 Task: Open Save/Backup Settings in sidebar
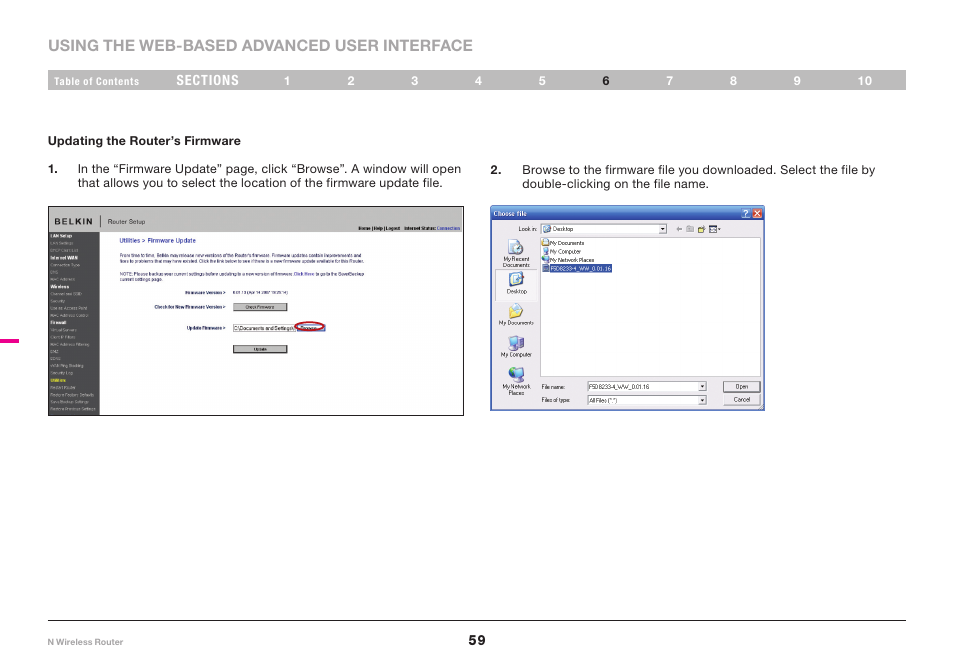[69, 402]
